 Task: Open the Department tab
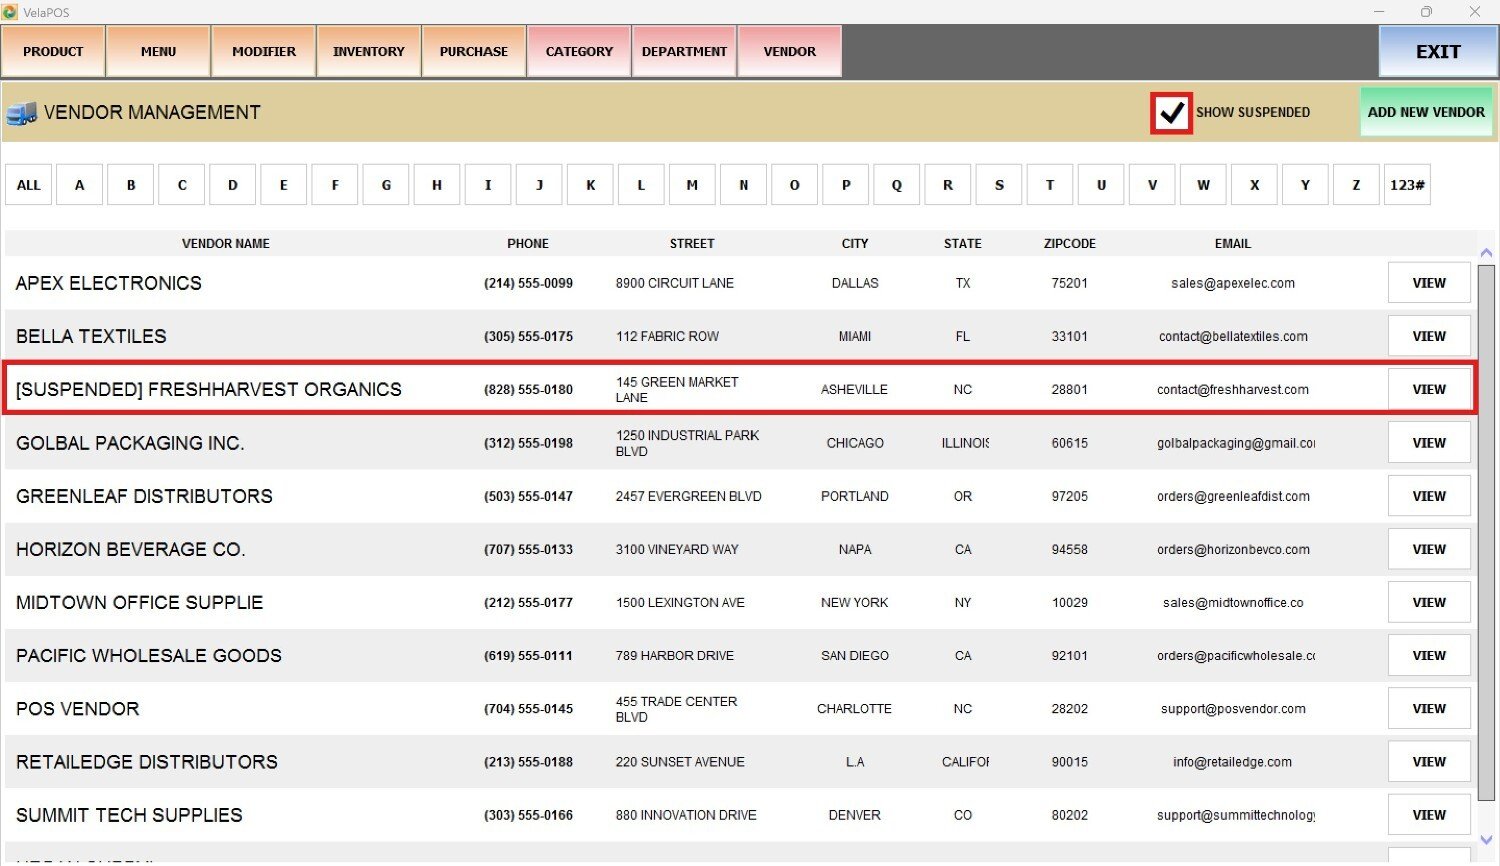pos(684,52)
